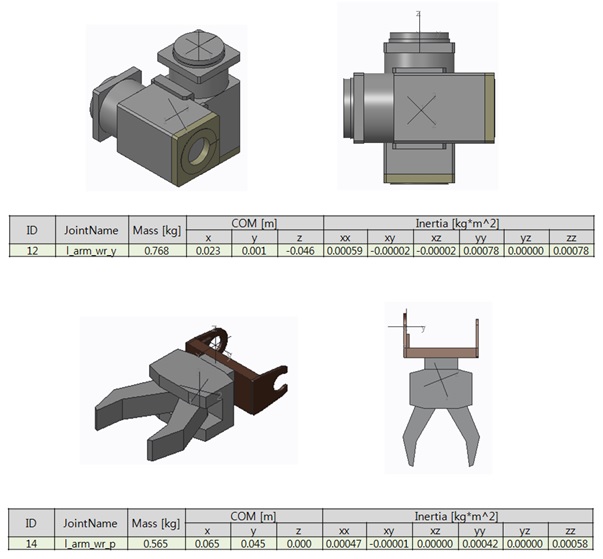Select COM x value 0.023
Screen dimensions: 603x559
pos(208,251)
